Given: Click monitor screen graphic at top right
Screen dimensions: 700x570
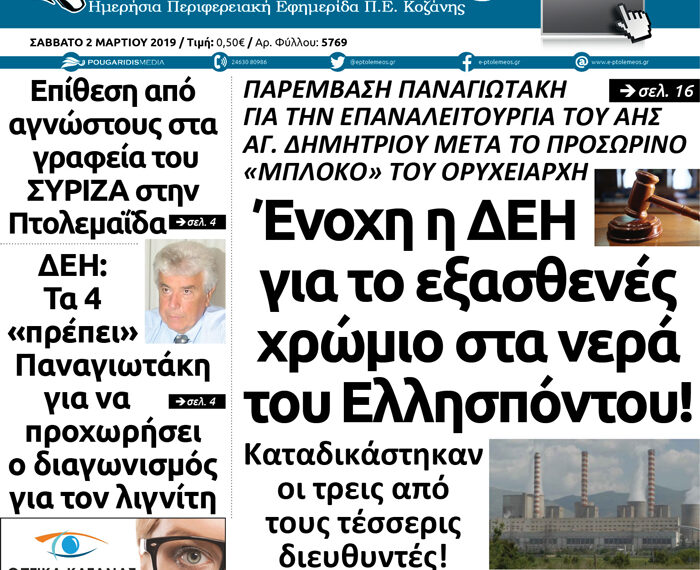Looking at the screenshot, I should click(x=594, y=16).
